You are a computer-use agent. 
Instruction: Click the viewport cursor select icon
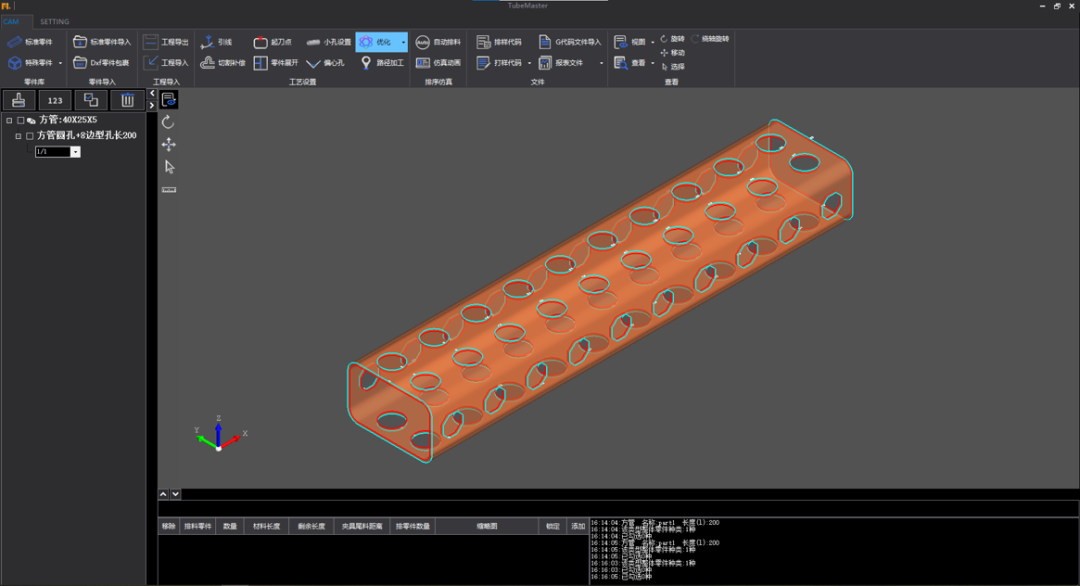coord(169,167)
